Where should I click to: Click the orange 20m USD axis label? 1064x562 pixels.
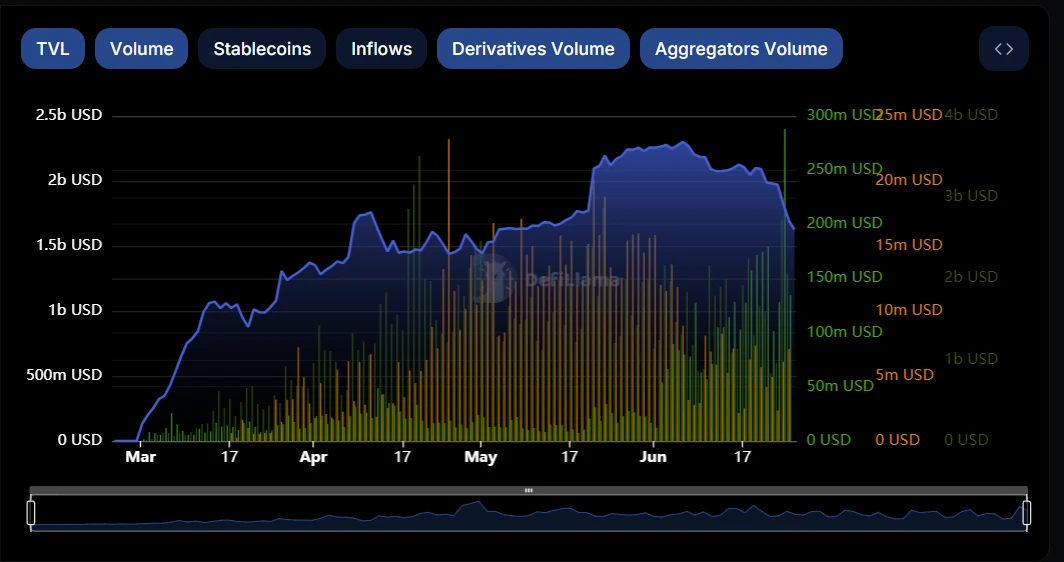(909, 180)
